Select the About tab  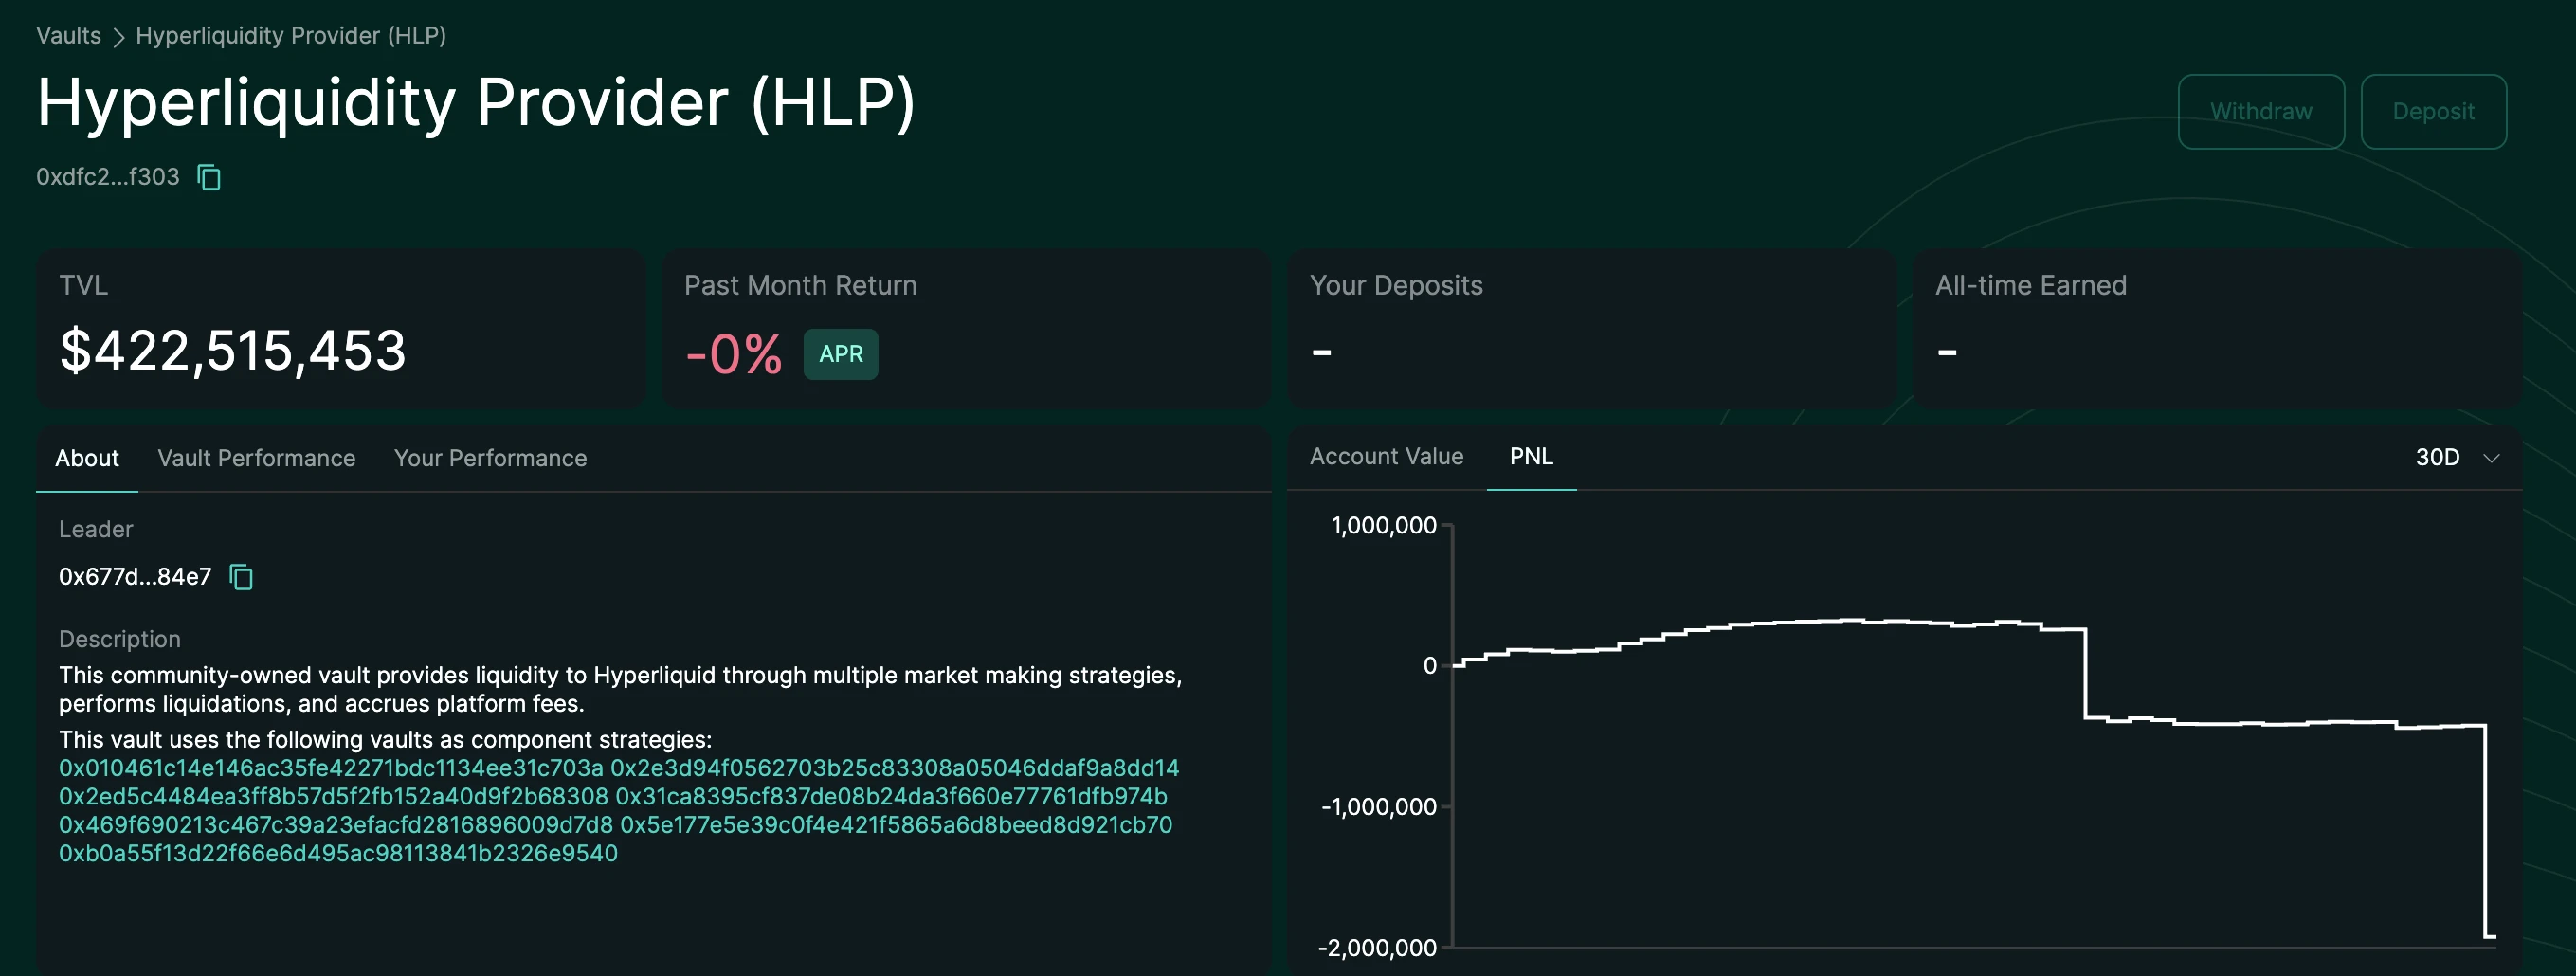[x=87, y=458]
